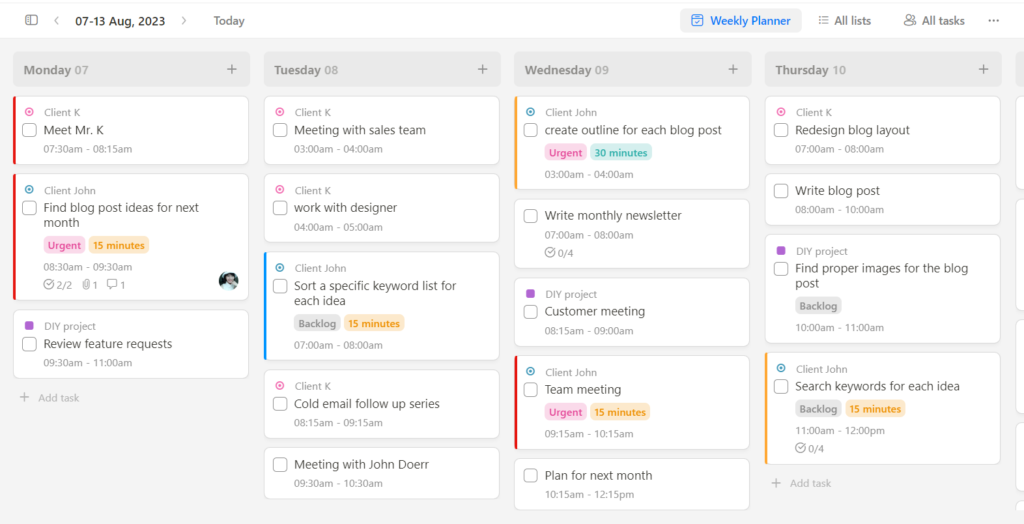Click Add task under Monday column
Screen dimensions: 1024x524
(50, 397)
